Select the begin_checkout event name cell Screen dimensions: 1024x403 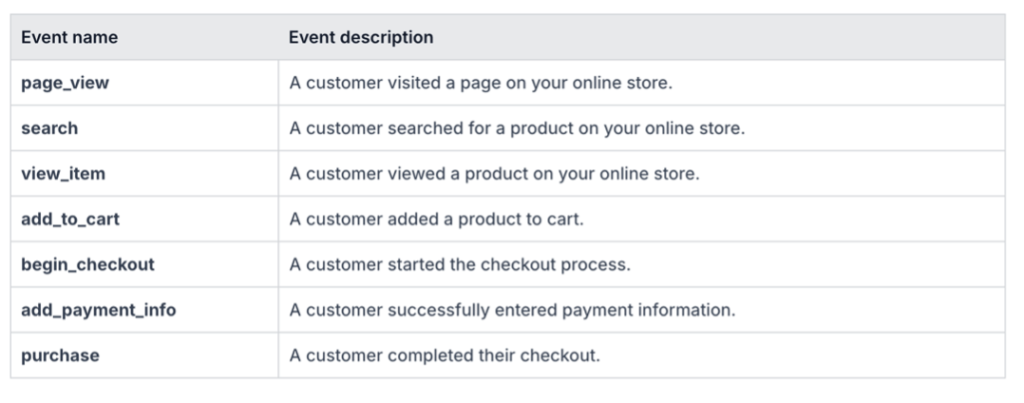(144, 265)
